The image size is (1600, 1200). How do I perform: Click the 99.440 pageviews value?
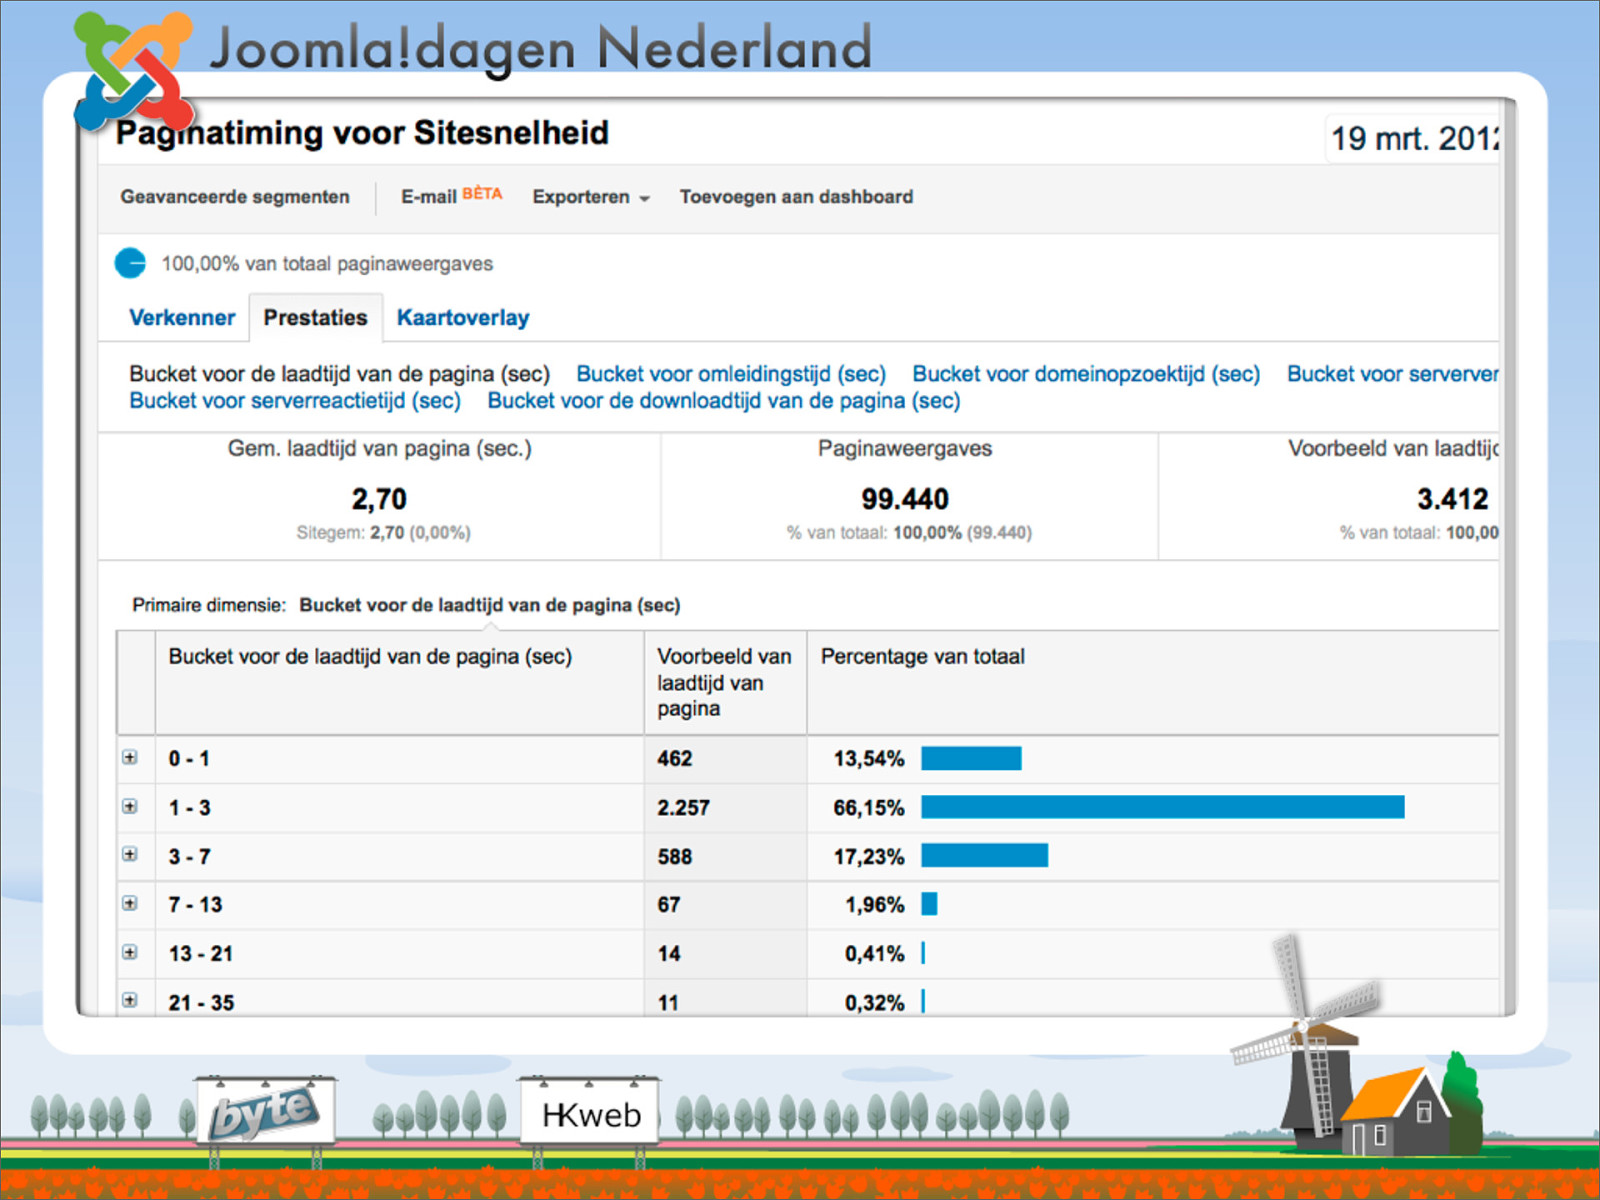click(x=905, y=499)
